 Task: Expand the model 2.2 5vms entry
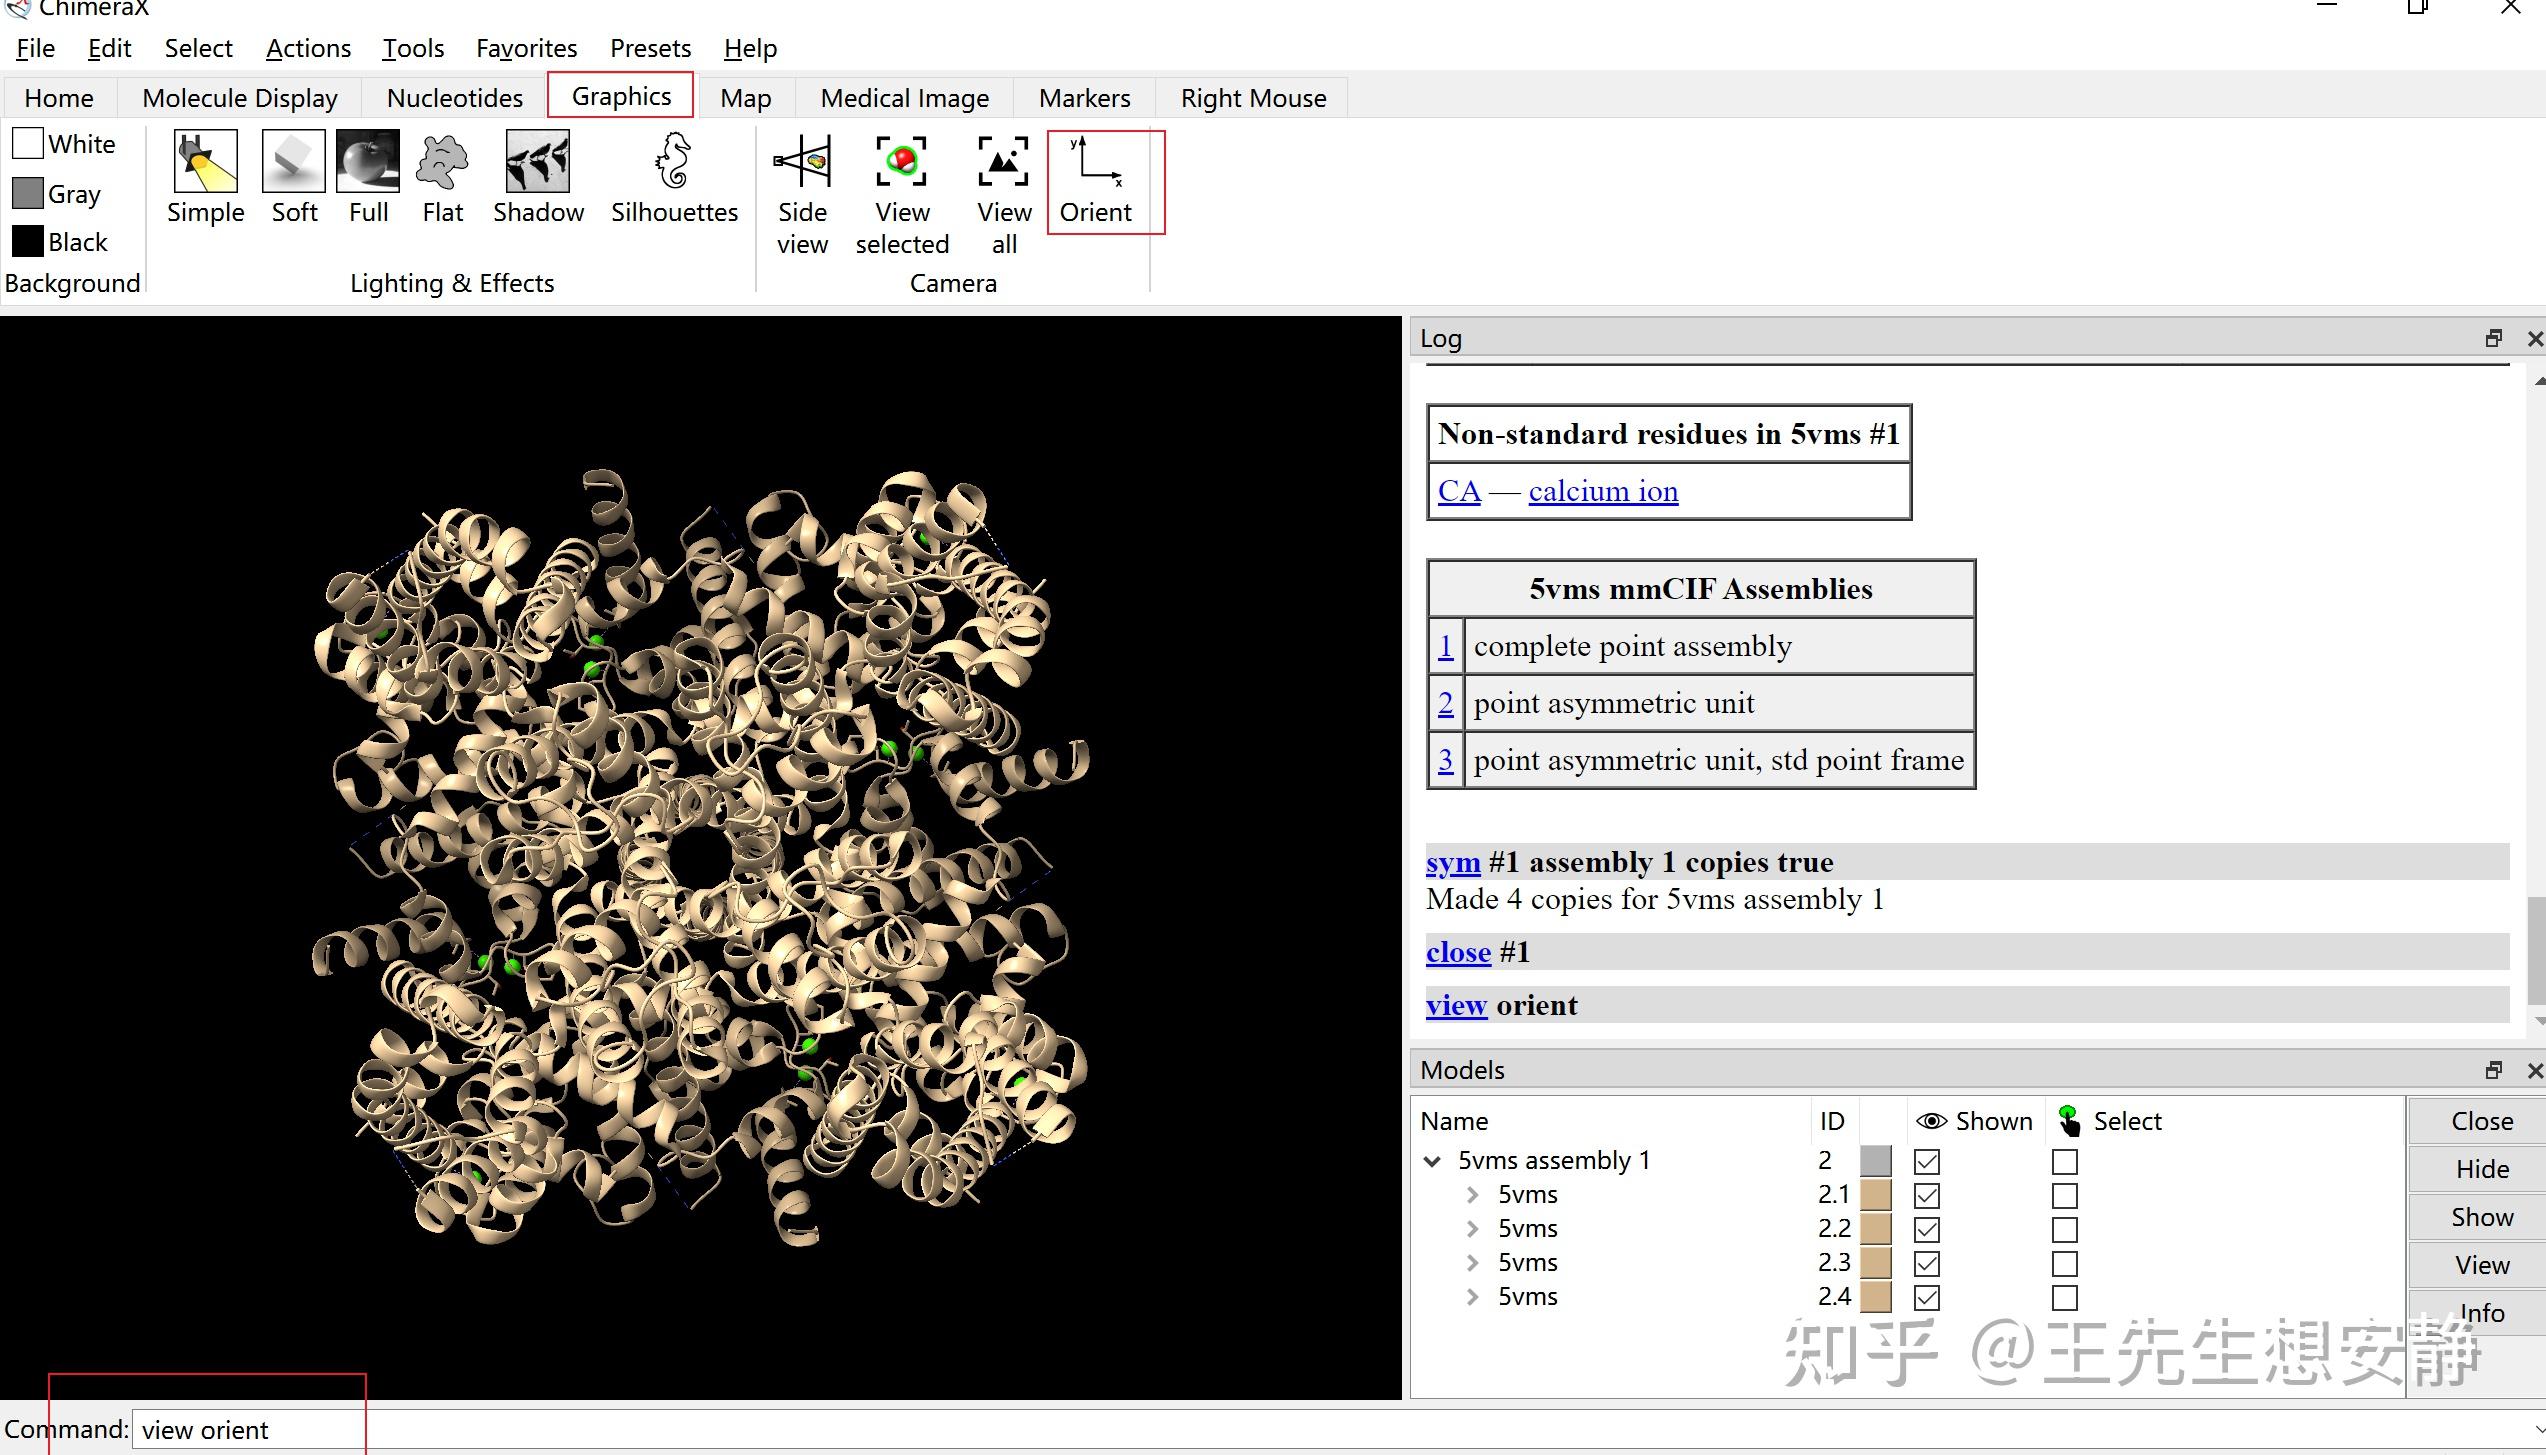point(1472,1229)
